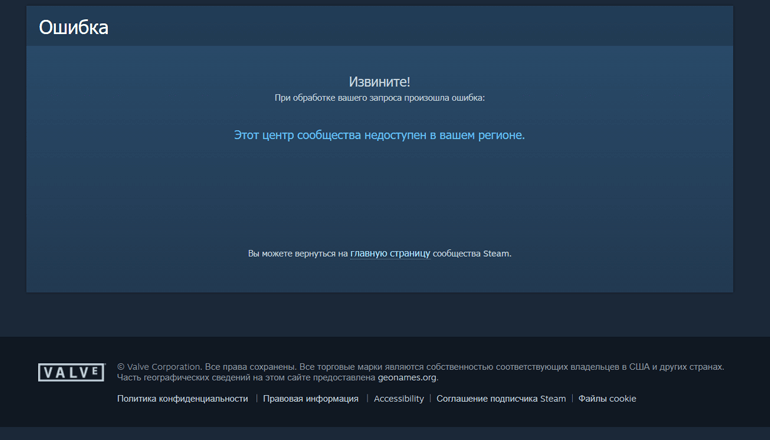Click the separator before Файлы cookie
This screenshot has height=440, width=770.
point(572,399)
